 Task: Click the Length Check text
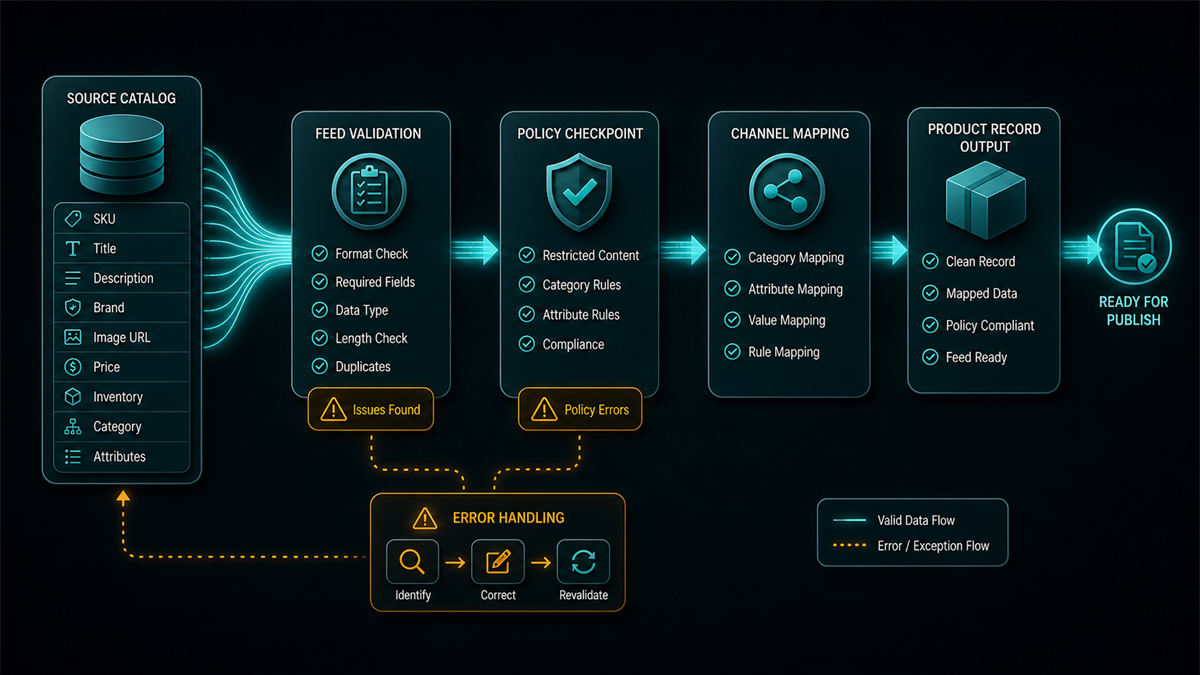click(372, 339)
